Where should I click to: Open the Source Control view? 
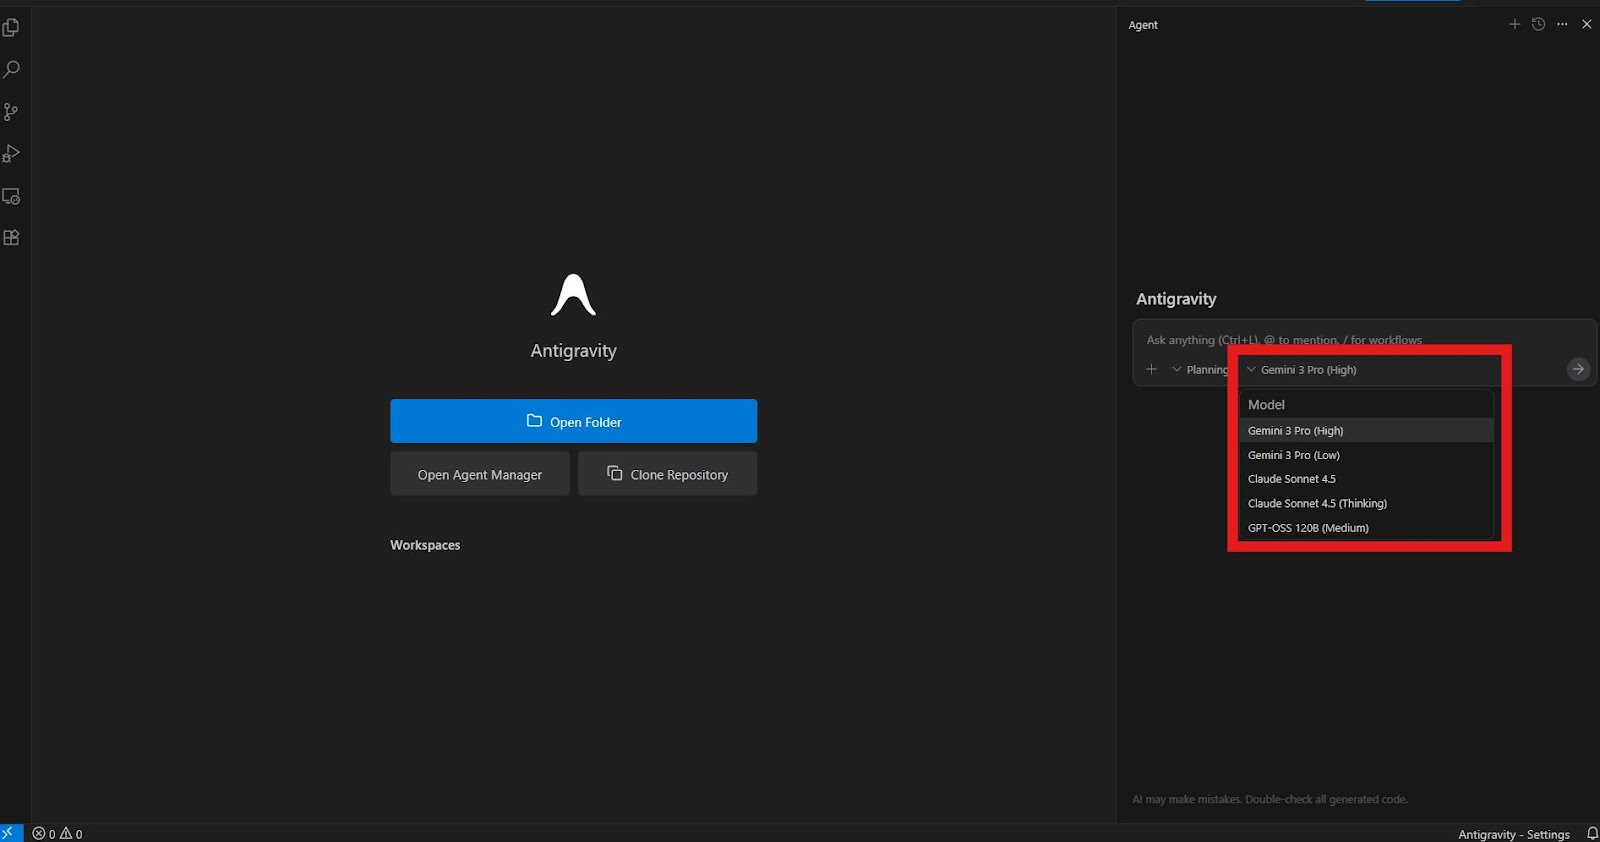coord(11,112)
